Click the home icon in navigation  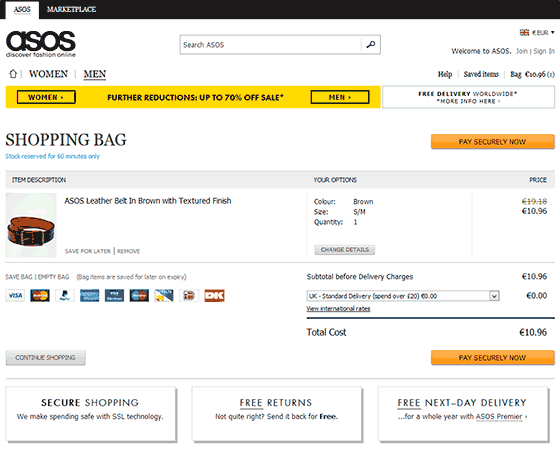click(13, 74)
